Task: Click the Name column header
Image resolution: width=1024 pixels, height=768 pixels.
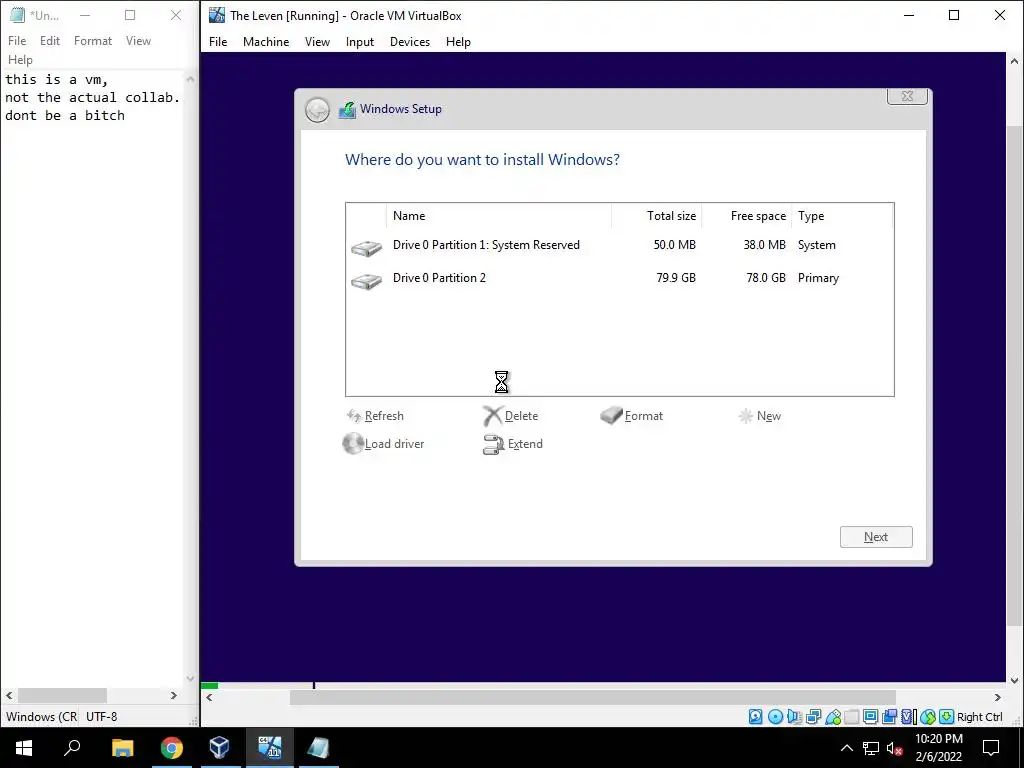Action: (499, 216)
